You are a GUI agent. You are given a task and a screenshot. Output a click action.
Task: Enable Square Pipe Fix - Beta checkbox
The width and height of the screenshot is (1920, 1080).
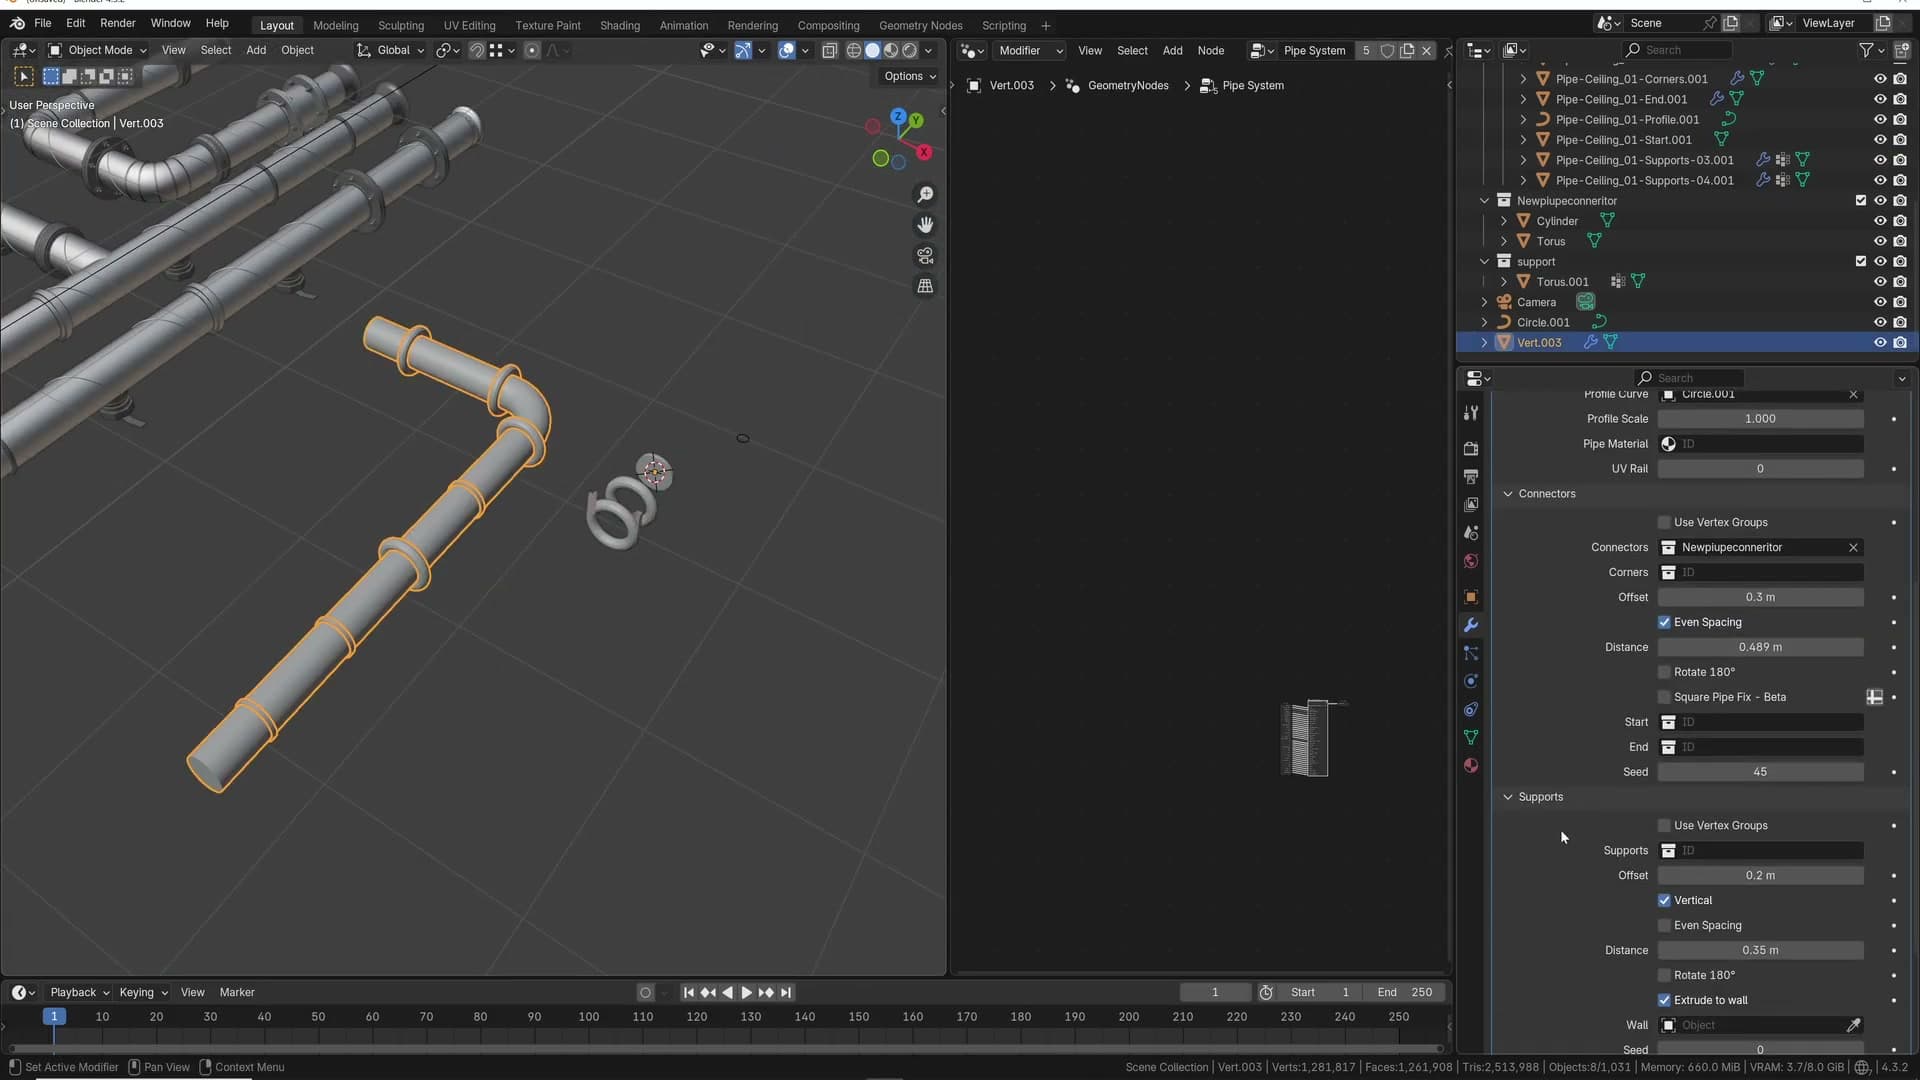(x=1664, y=697)
